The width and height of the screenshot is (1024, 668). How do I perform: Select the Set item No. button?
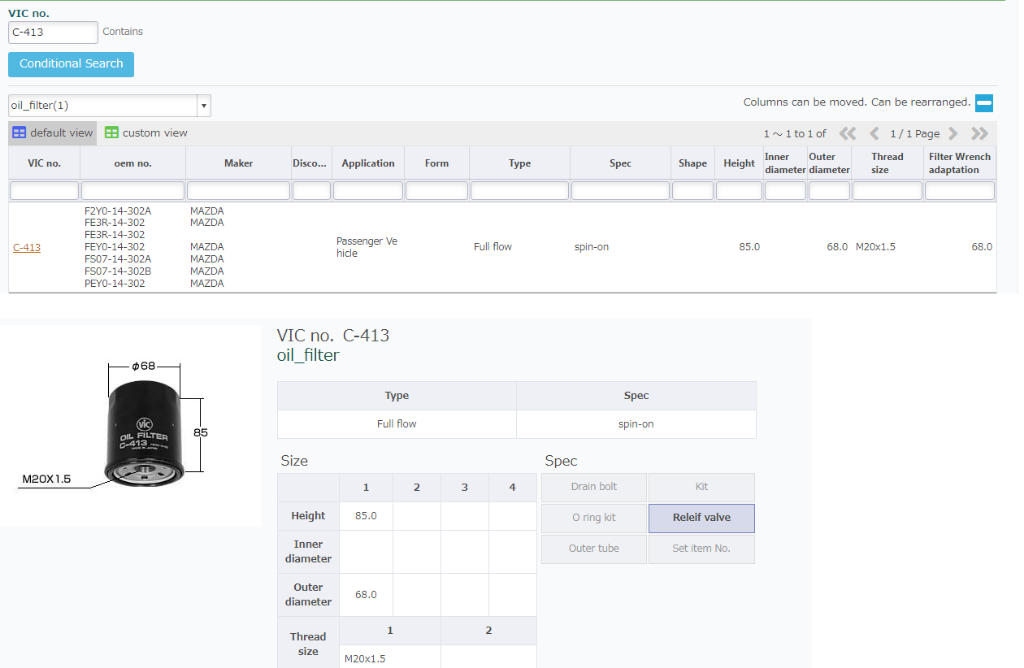coord(701,549)
